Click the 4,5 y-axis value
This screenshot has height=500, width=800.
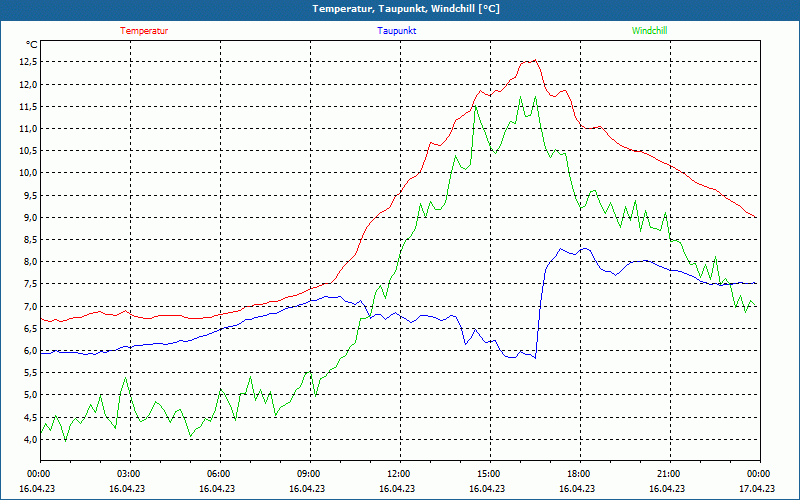30,417
